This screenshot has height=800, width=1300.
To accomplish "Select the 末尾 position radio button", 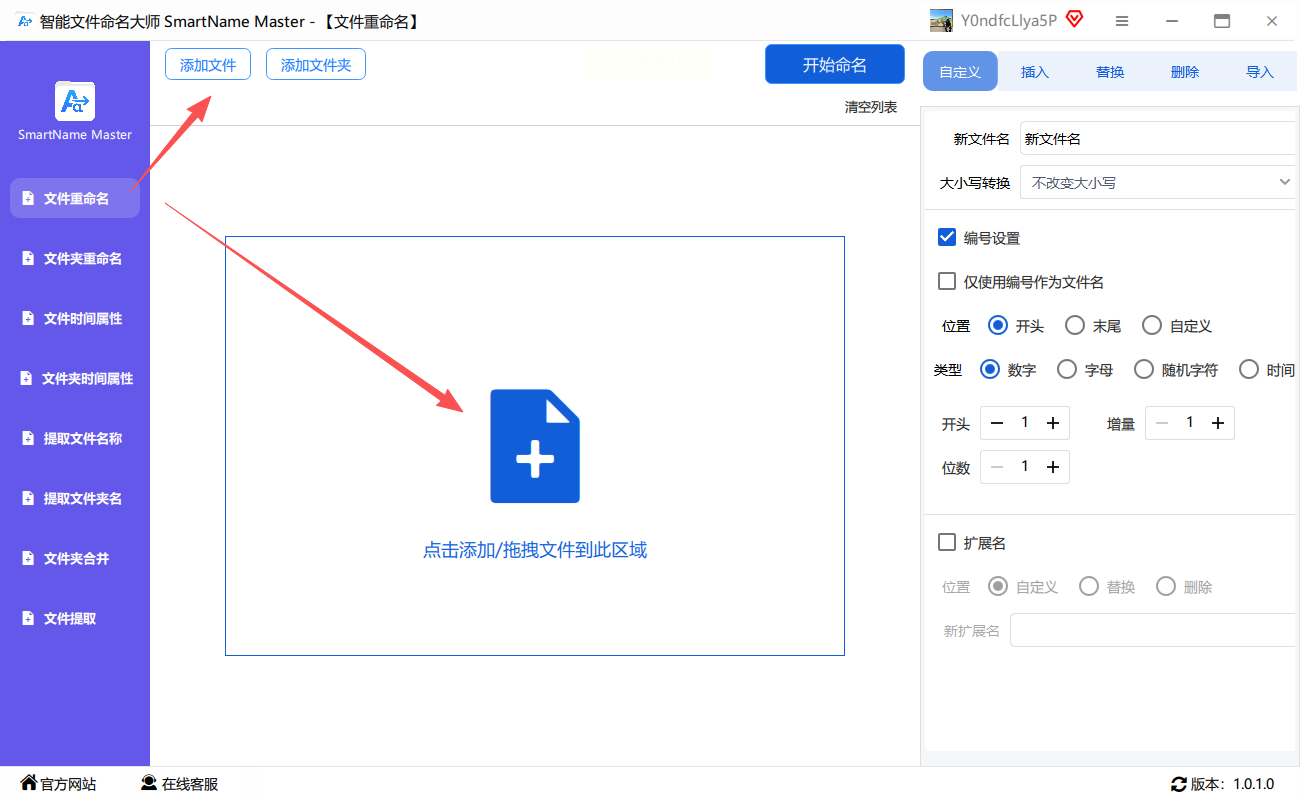I will click(x=1075, y=325).
